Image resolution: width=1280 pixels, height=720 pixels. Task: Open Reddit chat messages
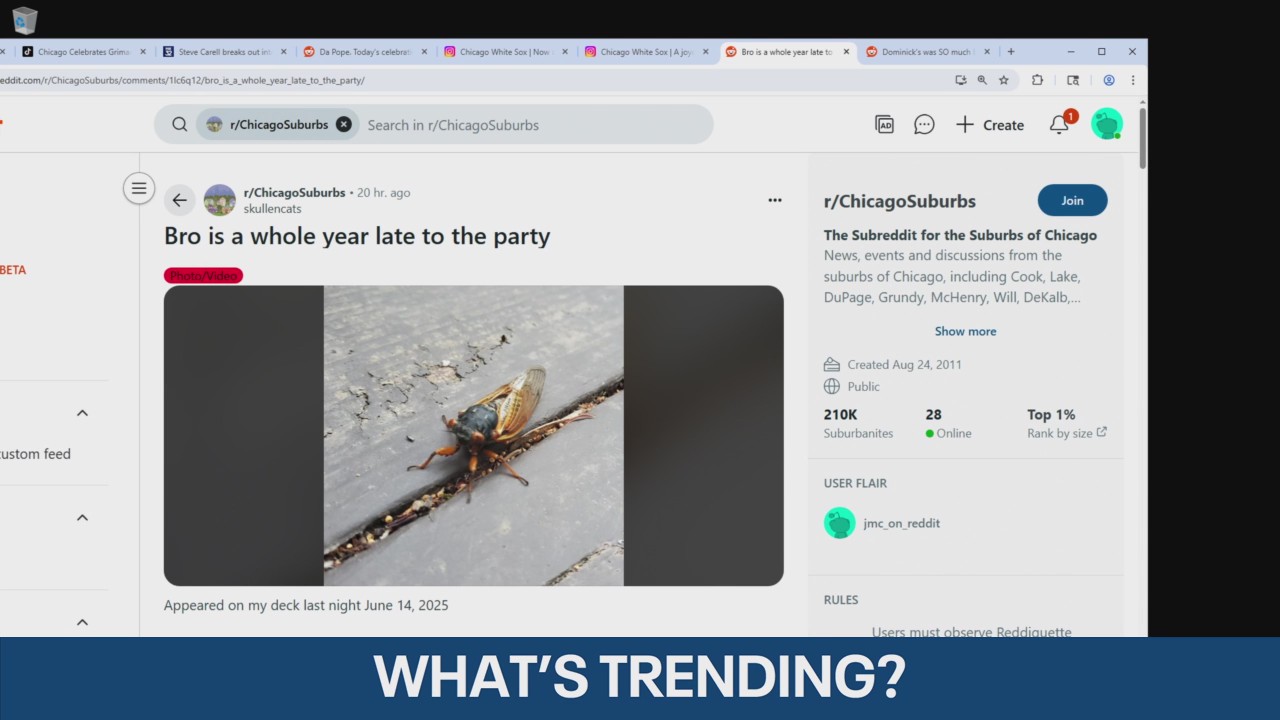[x=924, y=124]
